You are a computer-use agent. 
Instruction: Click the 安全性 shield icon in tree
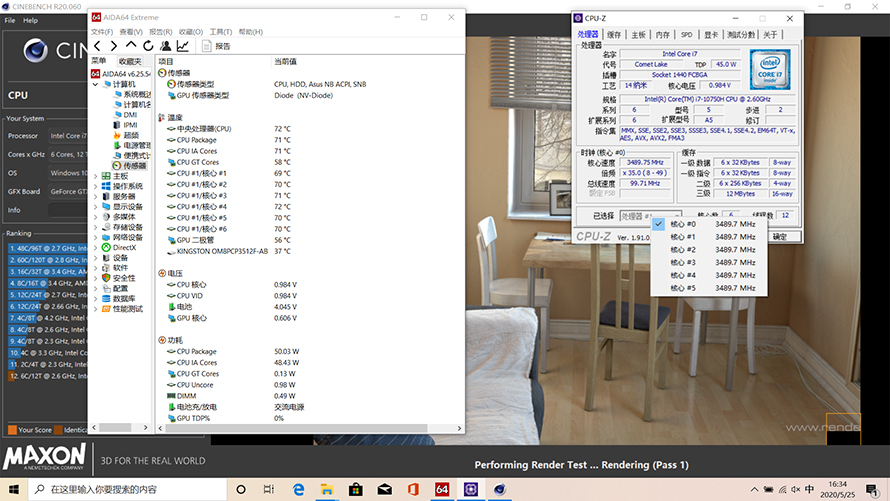(106, 278)
